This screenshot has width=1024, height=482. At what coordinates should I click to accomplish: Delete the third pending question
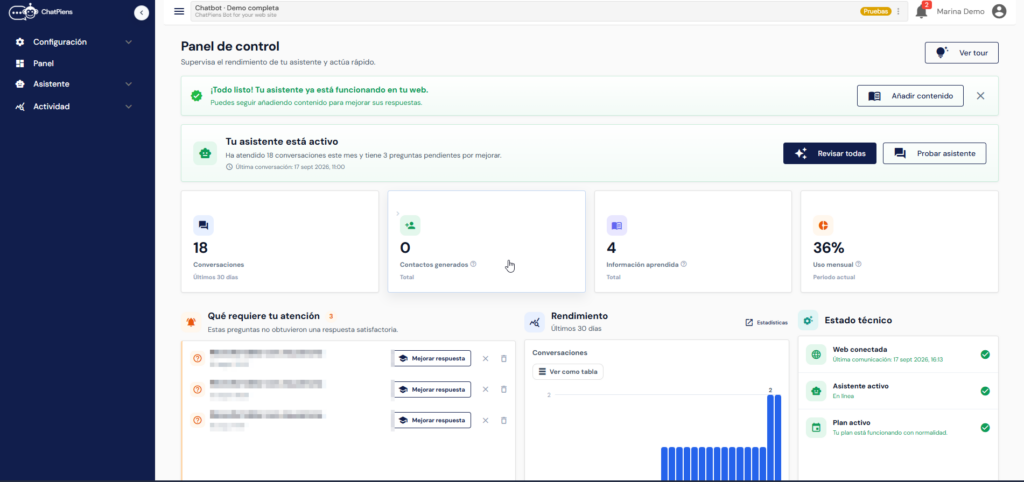[504, 420]
